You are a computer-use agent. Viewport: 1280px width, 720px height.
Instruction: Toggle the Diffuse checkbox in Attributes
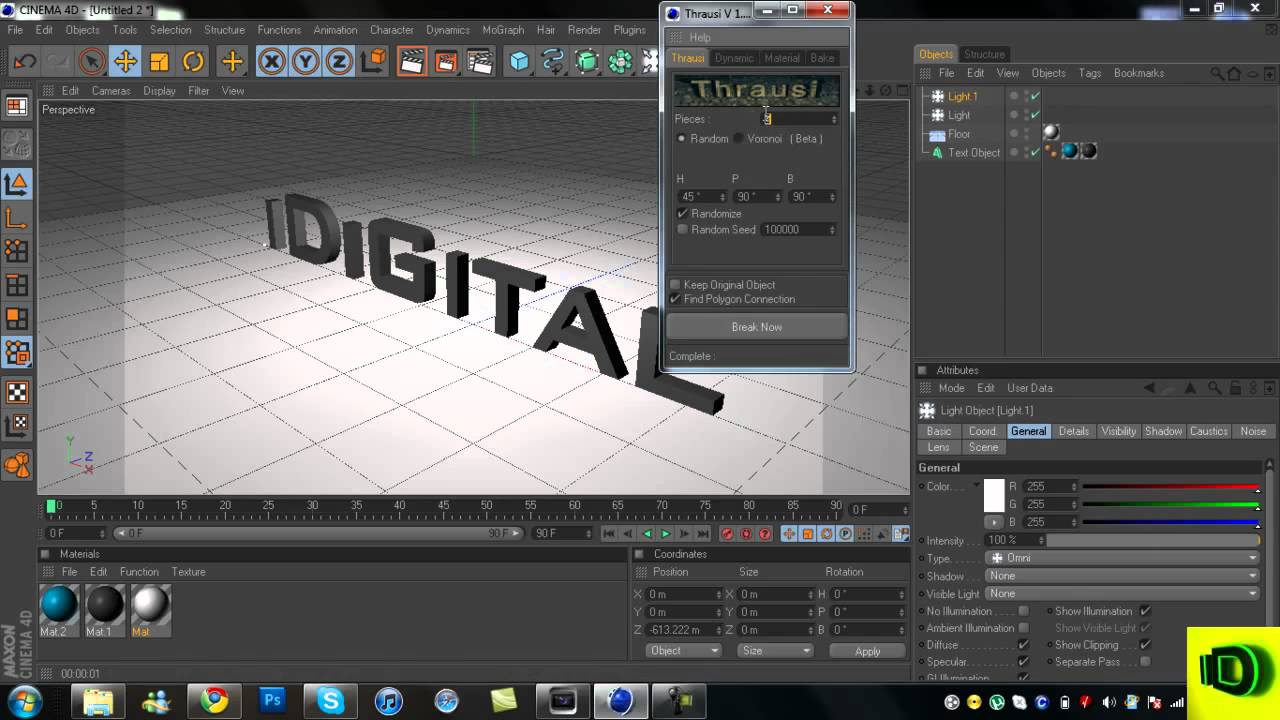pyautogui.click(x=1023, y=645)
